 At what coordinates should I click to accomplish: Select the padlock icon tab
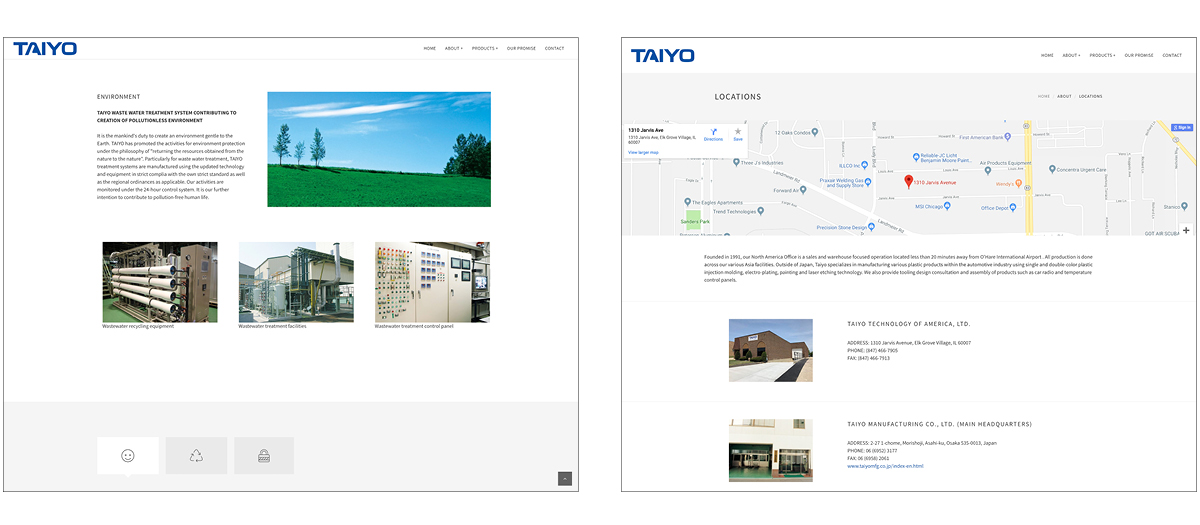click(x=264, y=456)
